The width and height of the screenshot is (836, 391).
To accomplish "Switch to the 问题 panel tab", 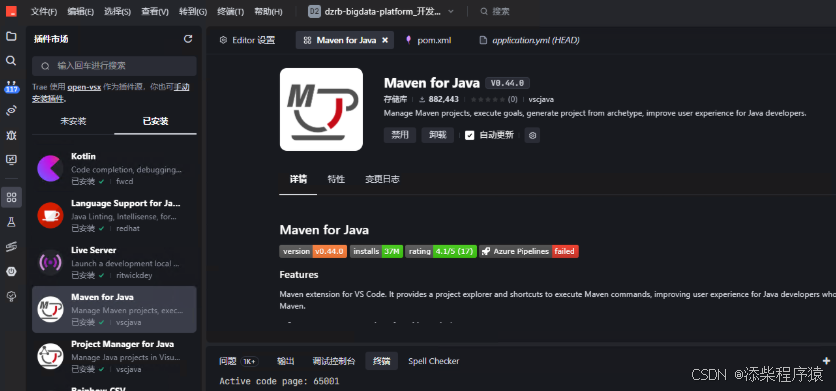I will point(238,361).
